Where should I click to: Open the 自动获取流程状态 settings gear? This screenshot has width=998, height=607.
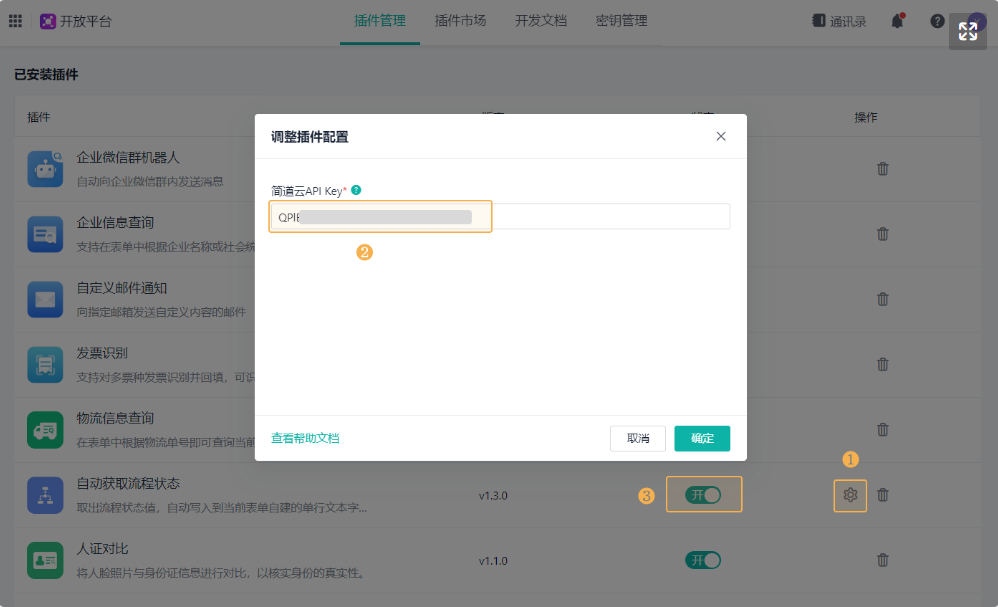850,495
